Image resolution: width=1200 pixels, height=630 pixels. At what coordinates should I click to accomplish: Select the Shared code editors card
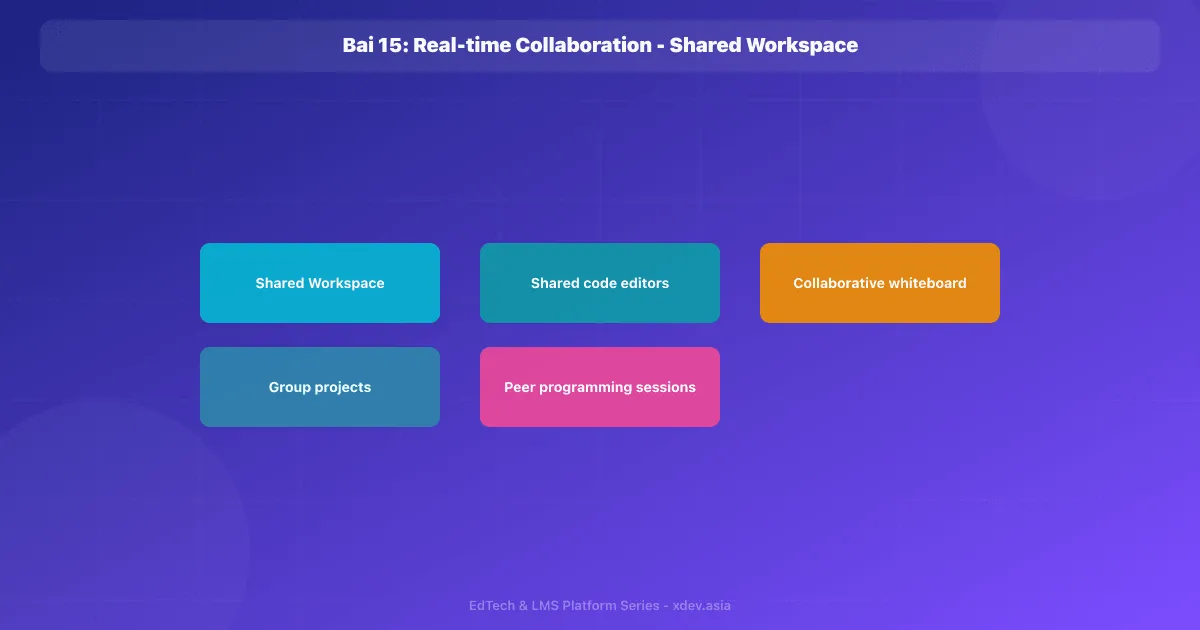(600, 283)
